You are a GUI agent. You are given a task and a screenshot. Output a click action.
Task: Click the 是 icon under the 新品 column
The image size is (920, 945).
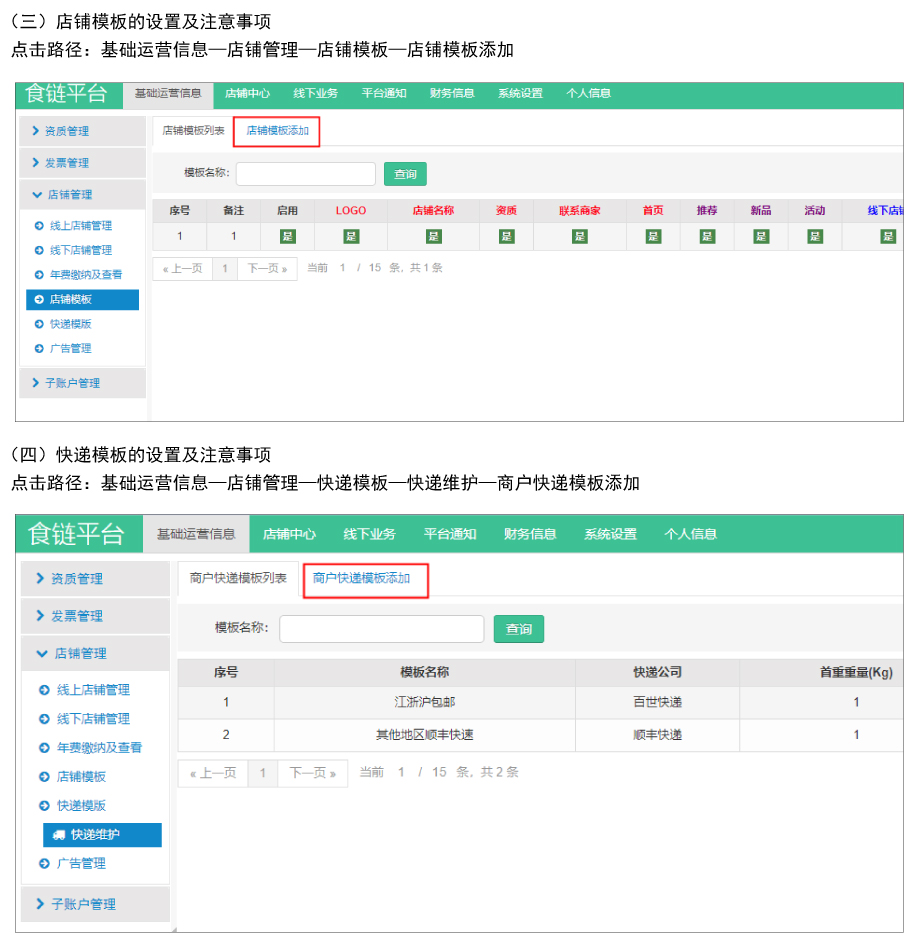coord(760,236)
